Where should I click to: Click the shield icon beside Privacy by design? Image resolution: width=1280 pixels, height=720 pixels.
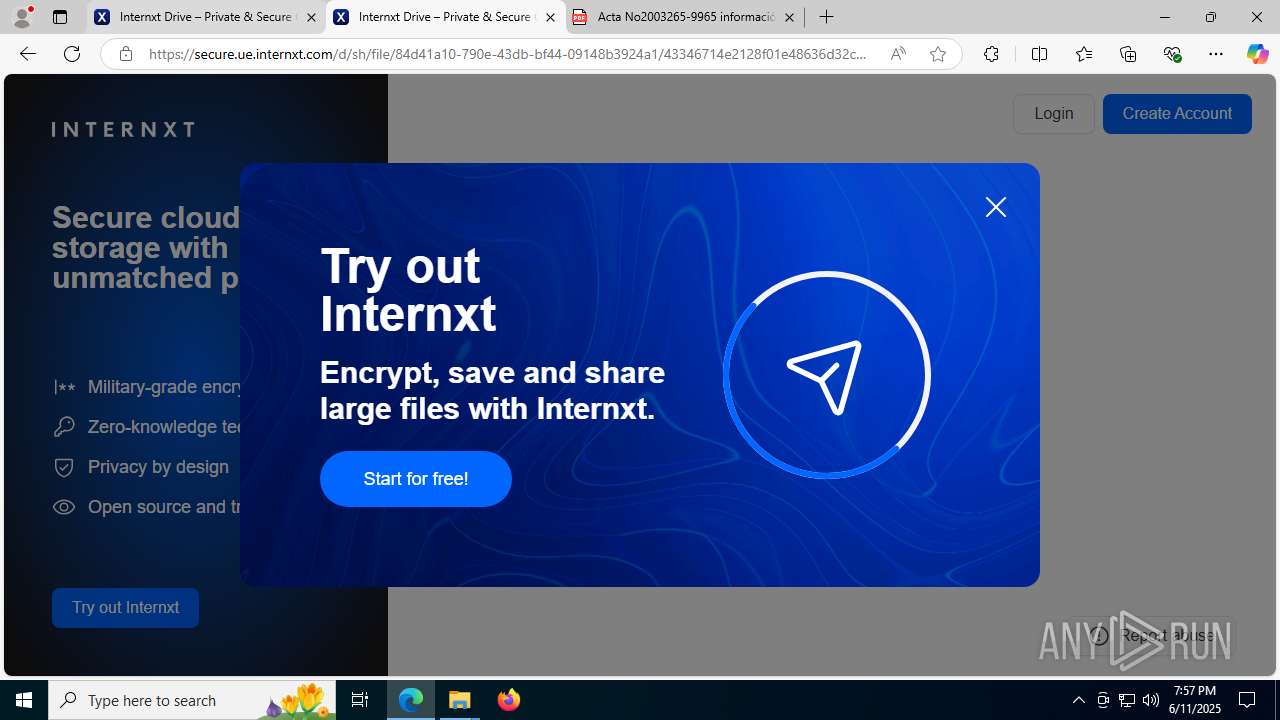pos(64,467)
